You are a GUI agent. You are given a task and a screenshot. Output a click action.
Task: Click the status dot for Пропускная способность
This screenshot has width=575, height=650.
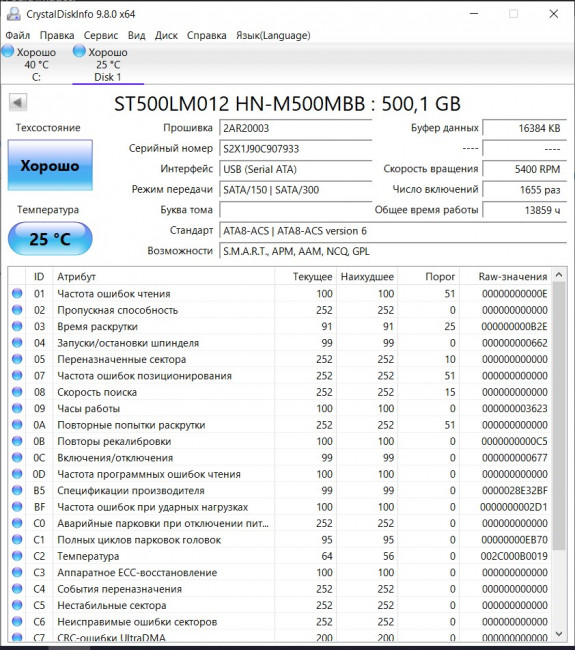click(17, 310)
